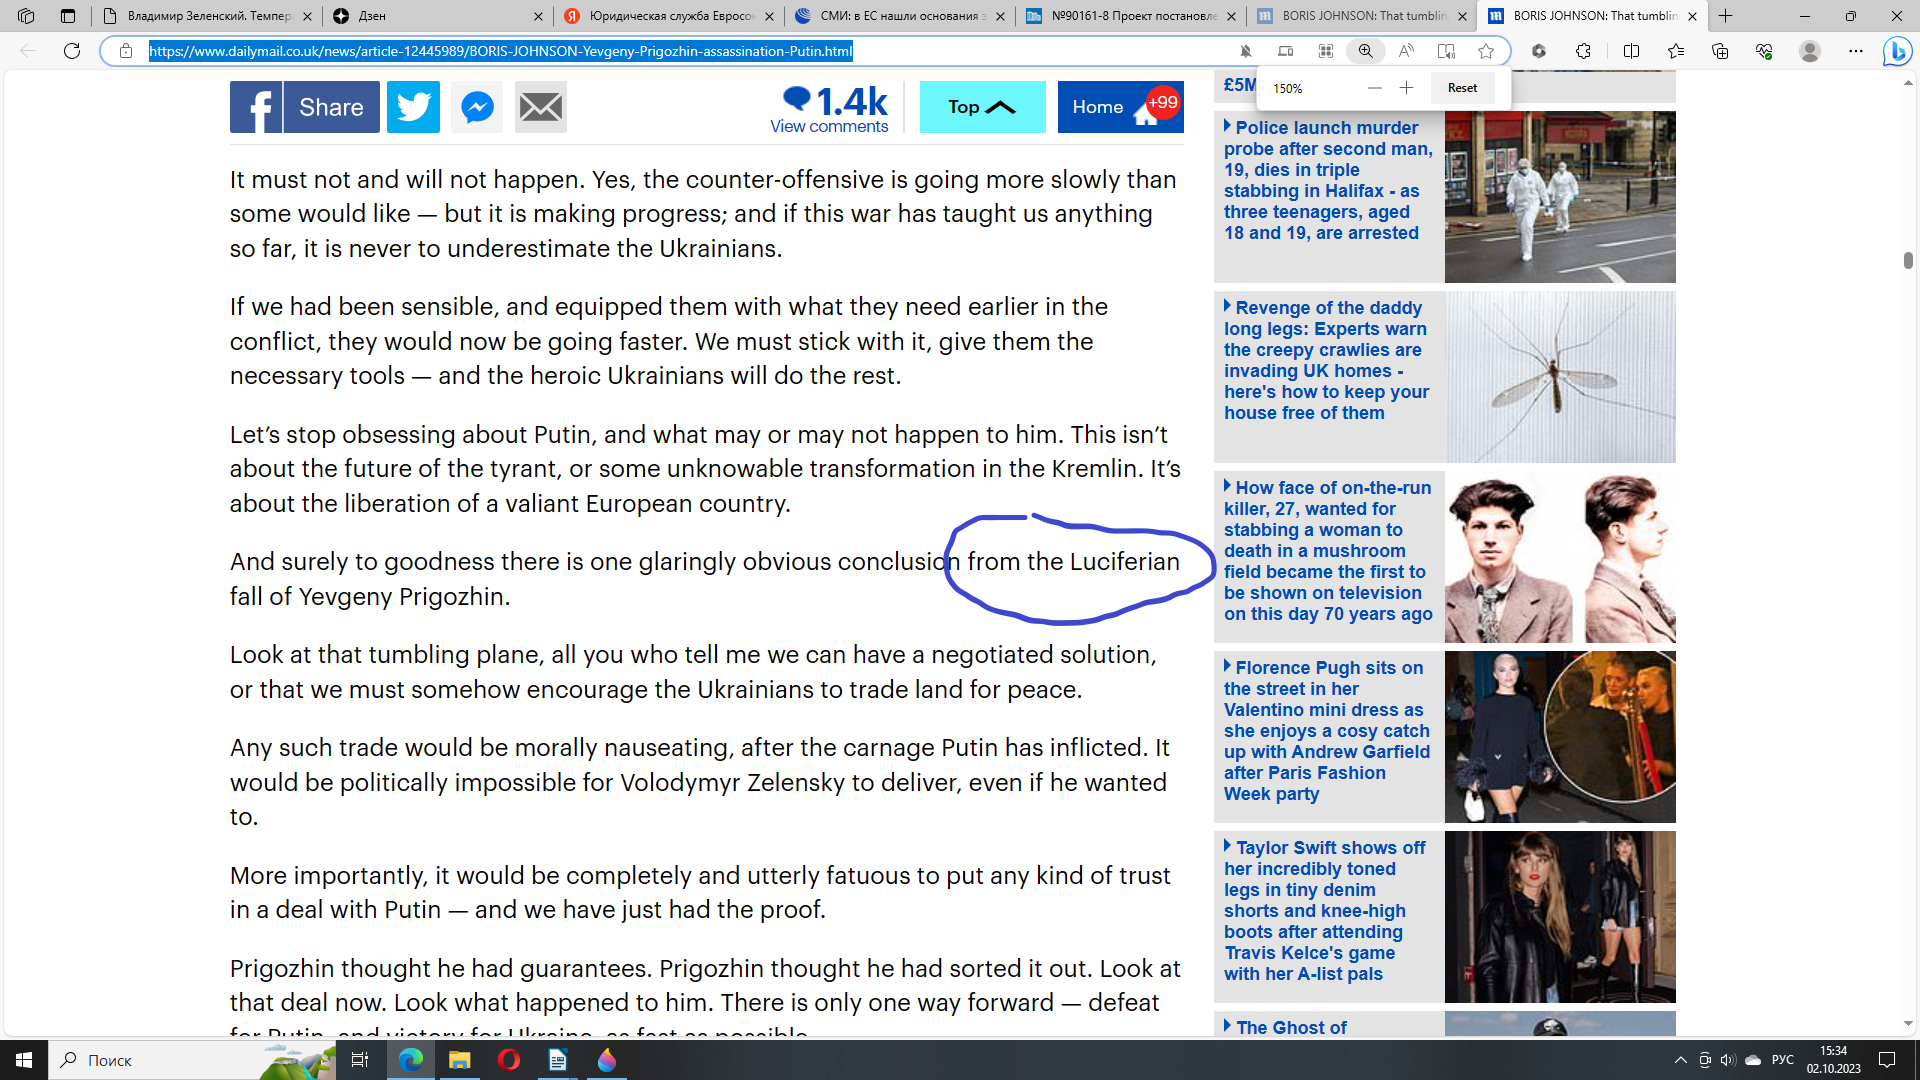
Task: Toggle split screen view
Action: (1631, 51)
